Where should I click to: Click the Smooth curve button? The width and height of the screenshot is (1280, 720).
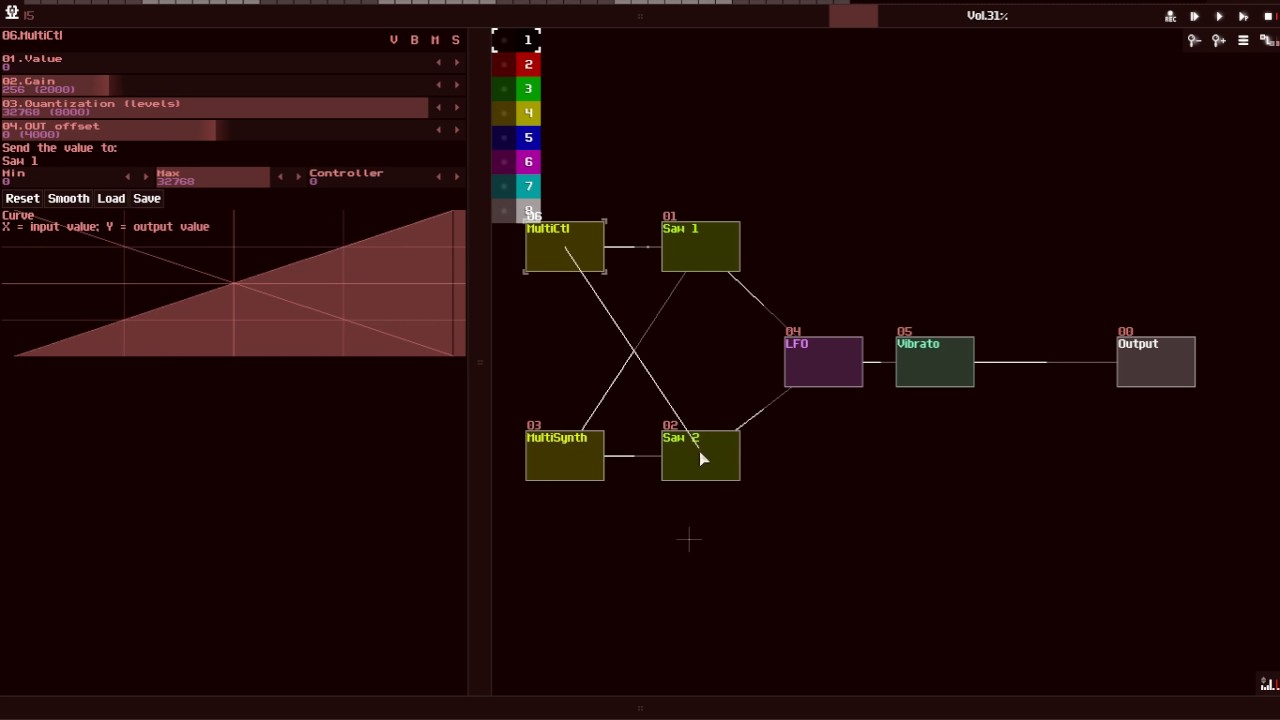tap(68, 199)
